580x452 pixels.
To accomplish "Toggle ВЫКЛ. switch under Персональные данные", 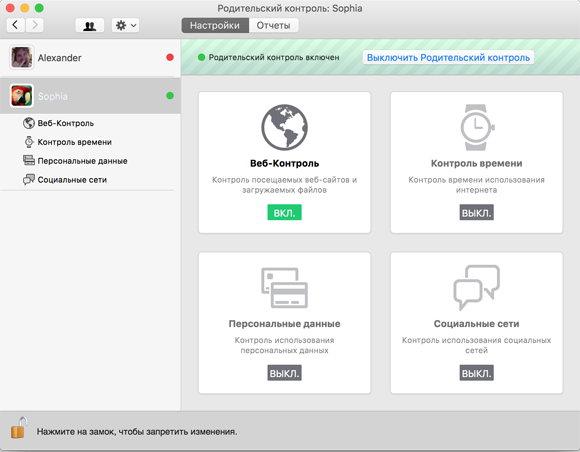I will [284, 373].
